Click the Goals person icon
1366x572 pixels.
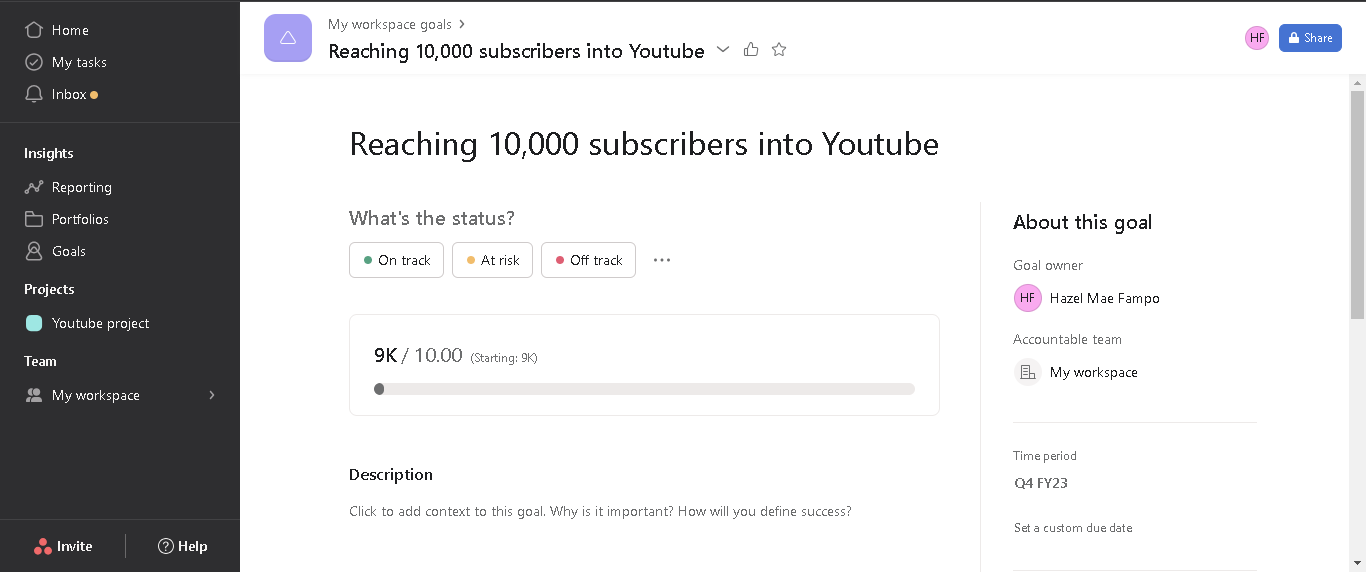click(34, 251)
